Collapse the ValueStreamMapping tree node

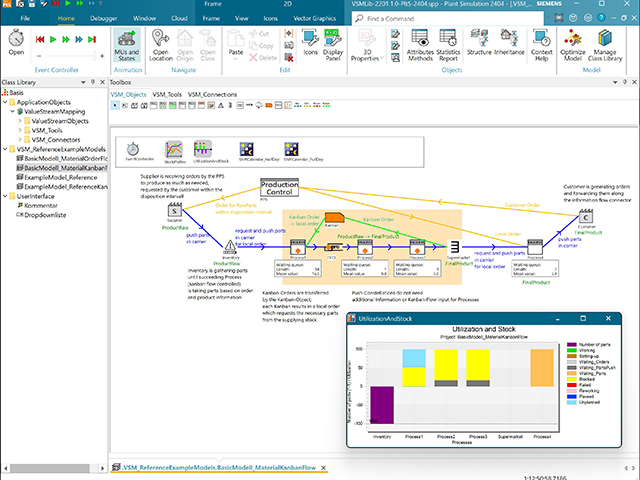pyautogui.click(x=13, y=112)
